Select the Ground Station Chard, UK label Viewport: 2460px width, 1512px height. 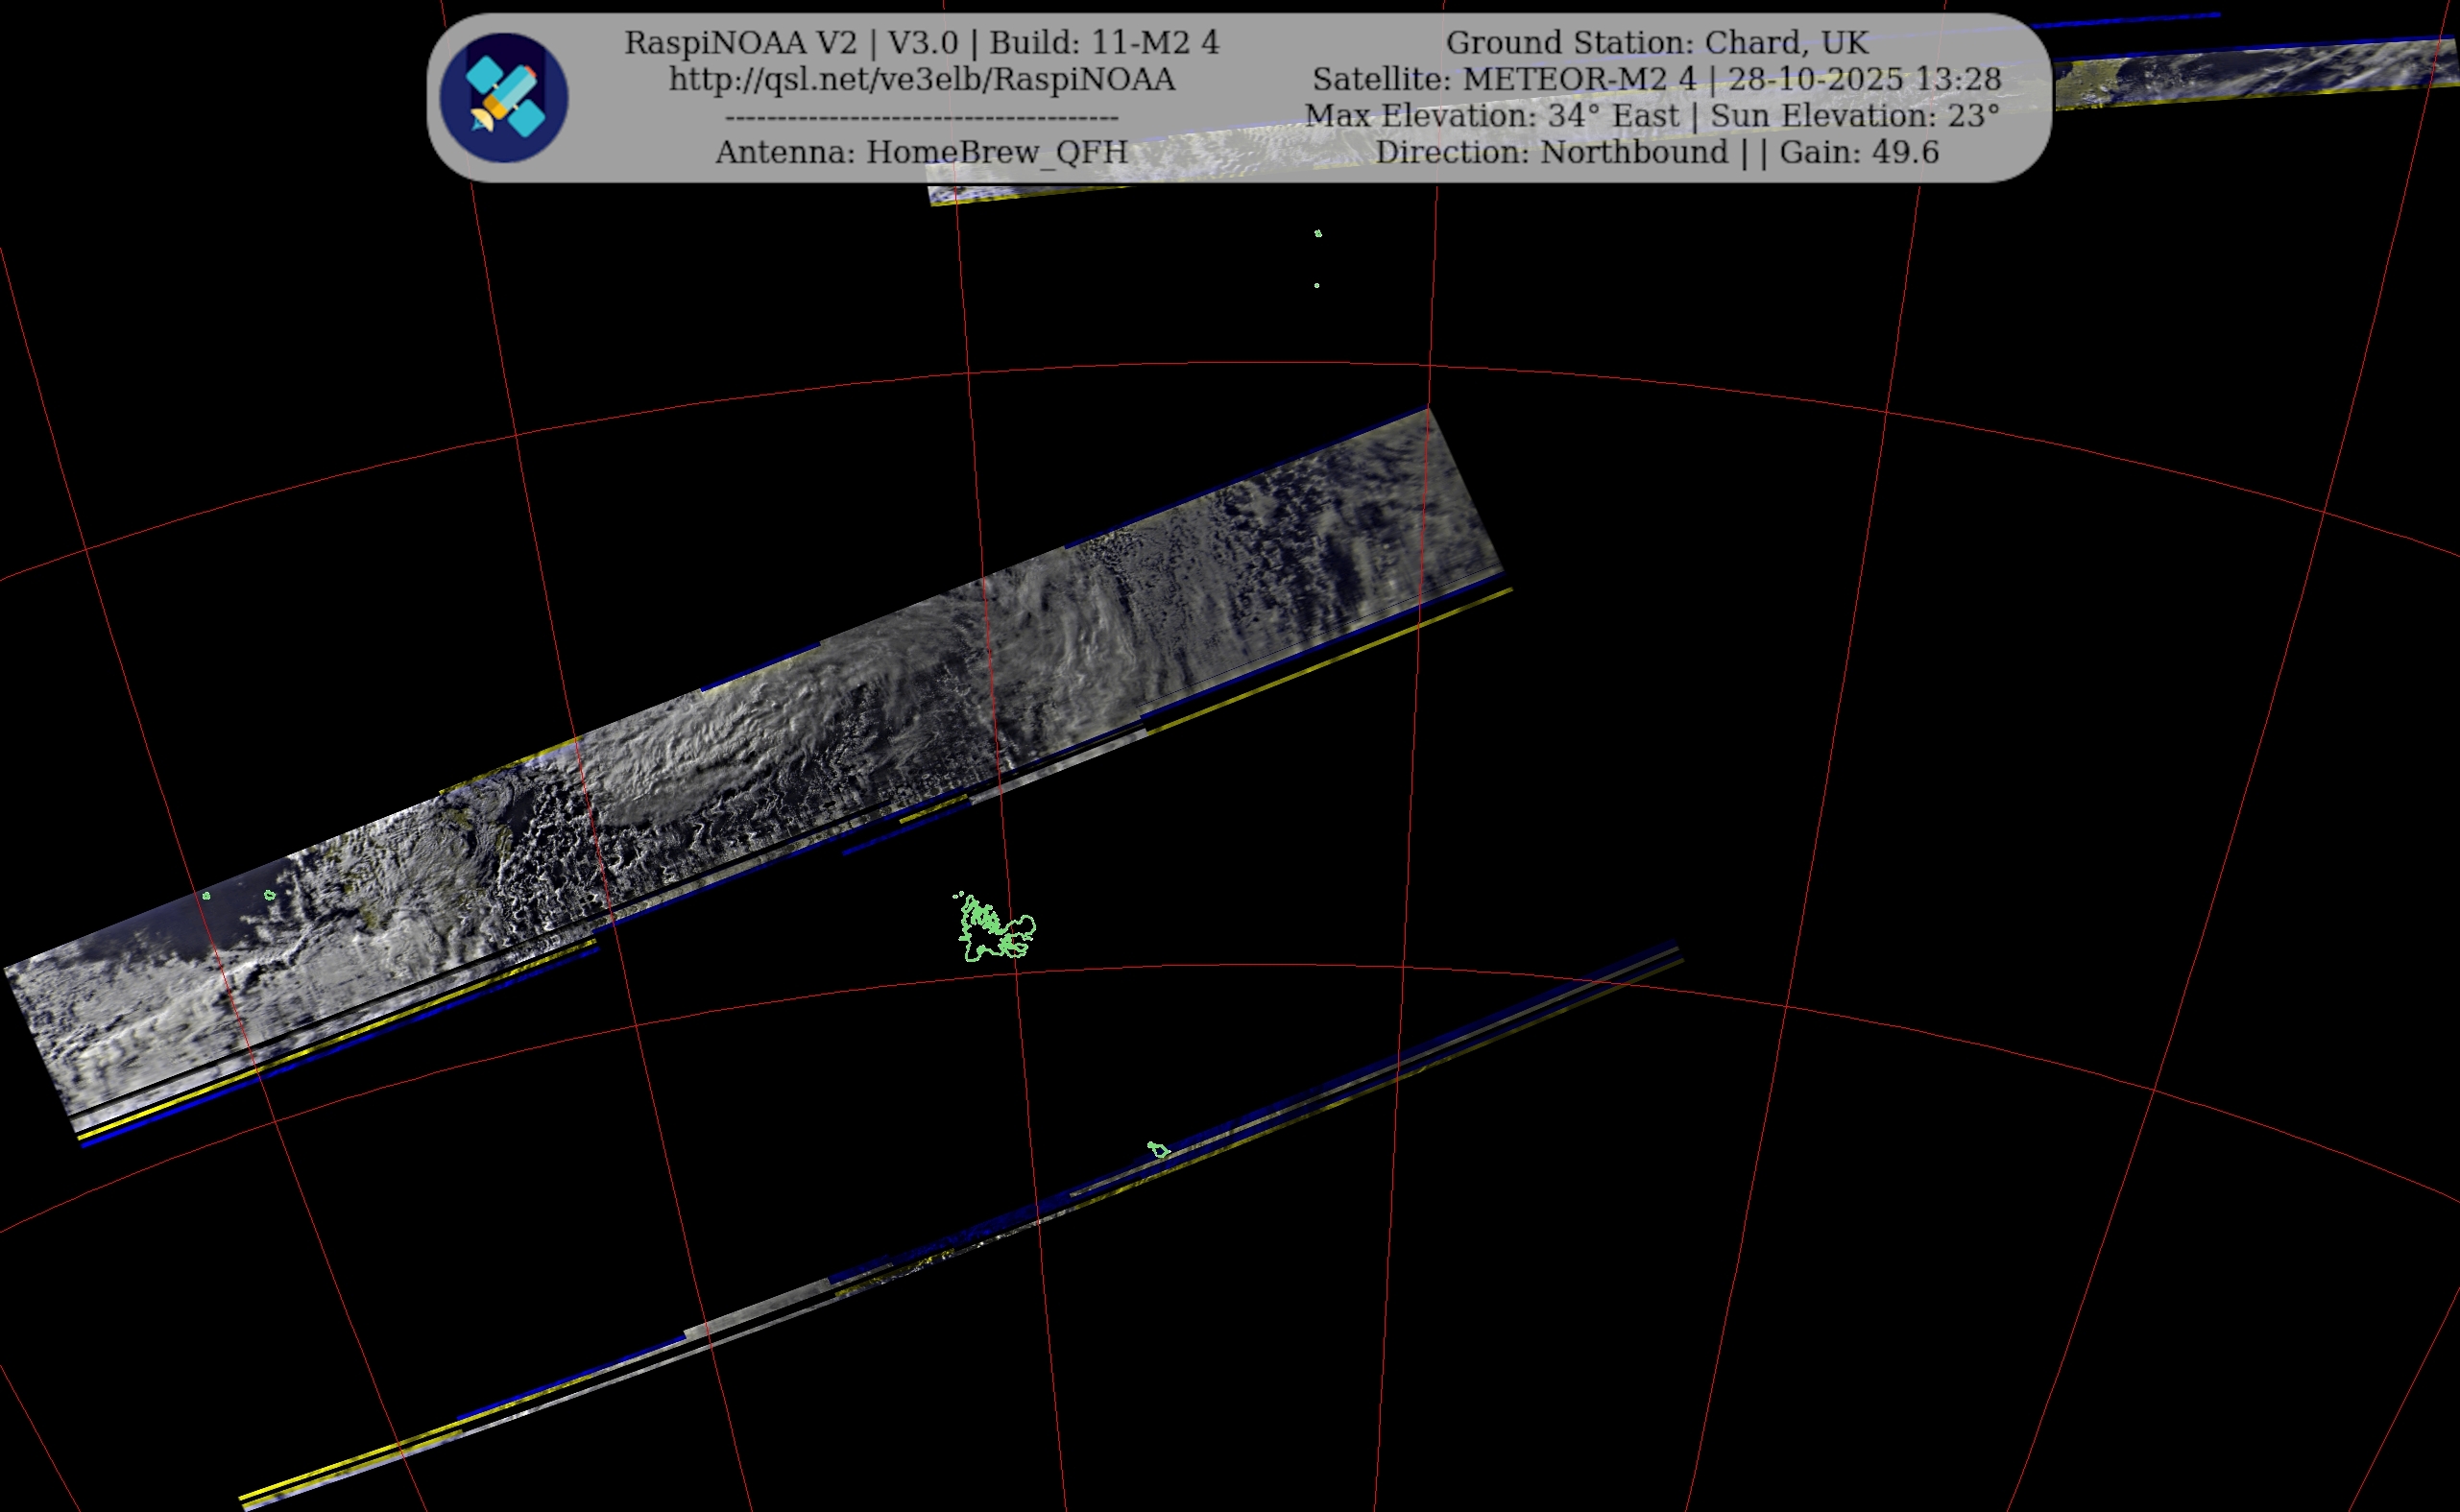[x=1656, y=43]
